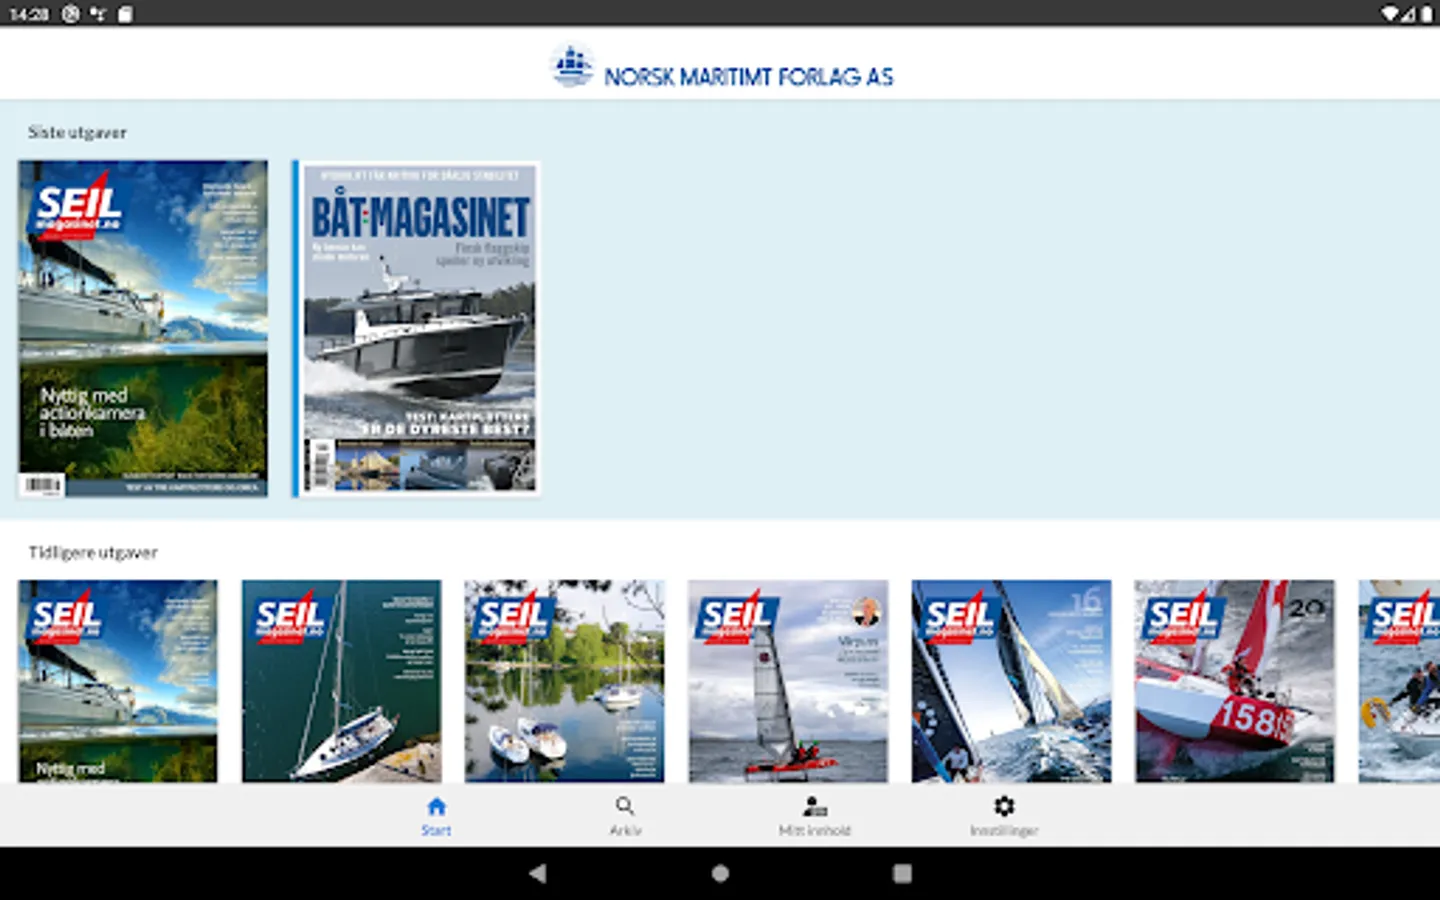Select the Tidligere utgaver heading
1440x900 pixels.
93,552
